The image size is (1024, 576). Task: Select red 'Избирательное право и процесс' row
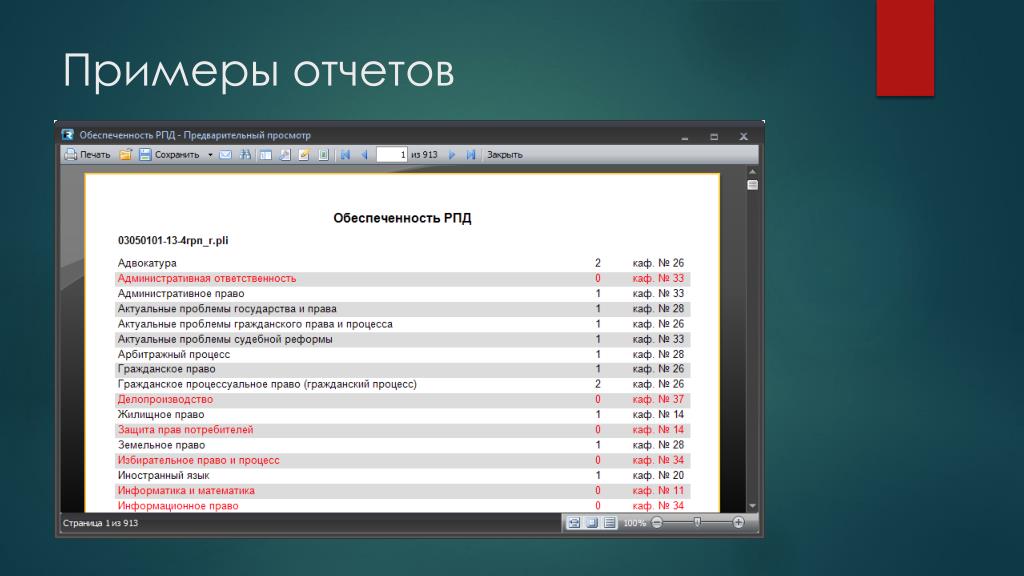402,460
